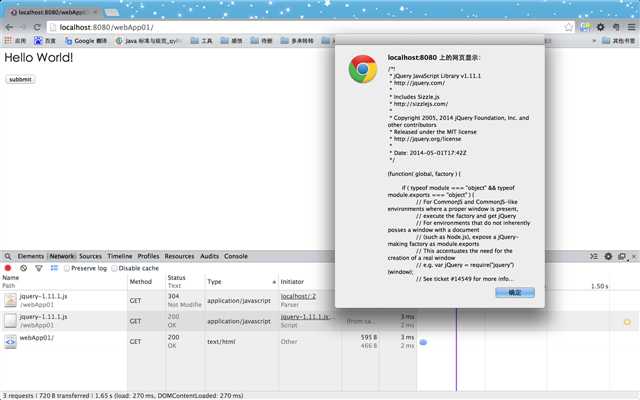Switch to the Console tab
Screen dimensions: 640x400
pyautogui.click(x=236, y=256)
